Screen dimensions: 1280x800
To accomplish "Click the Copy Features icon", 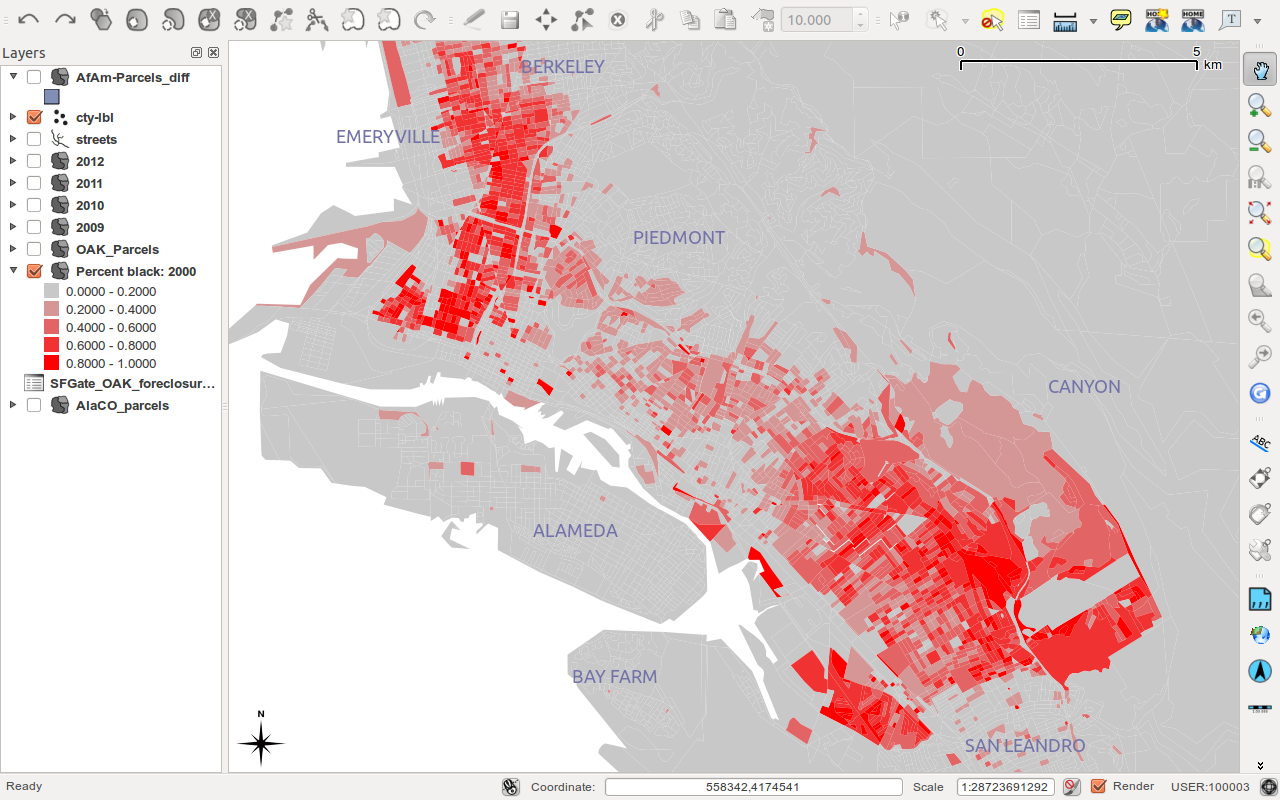I will coord(690,19).
